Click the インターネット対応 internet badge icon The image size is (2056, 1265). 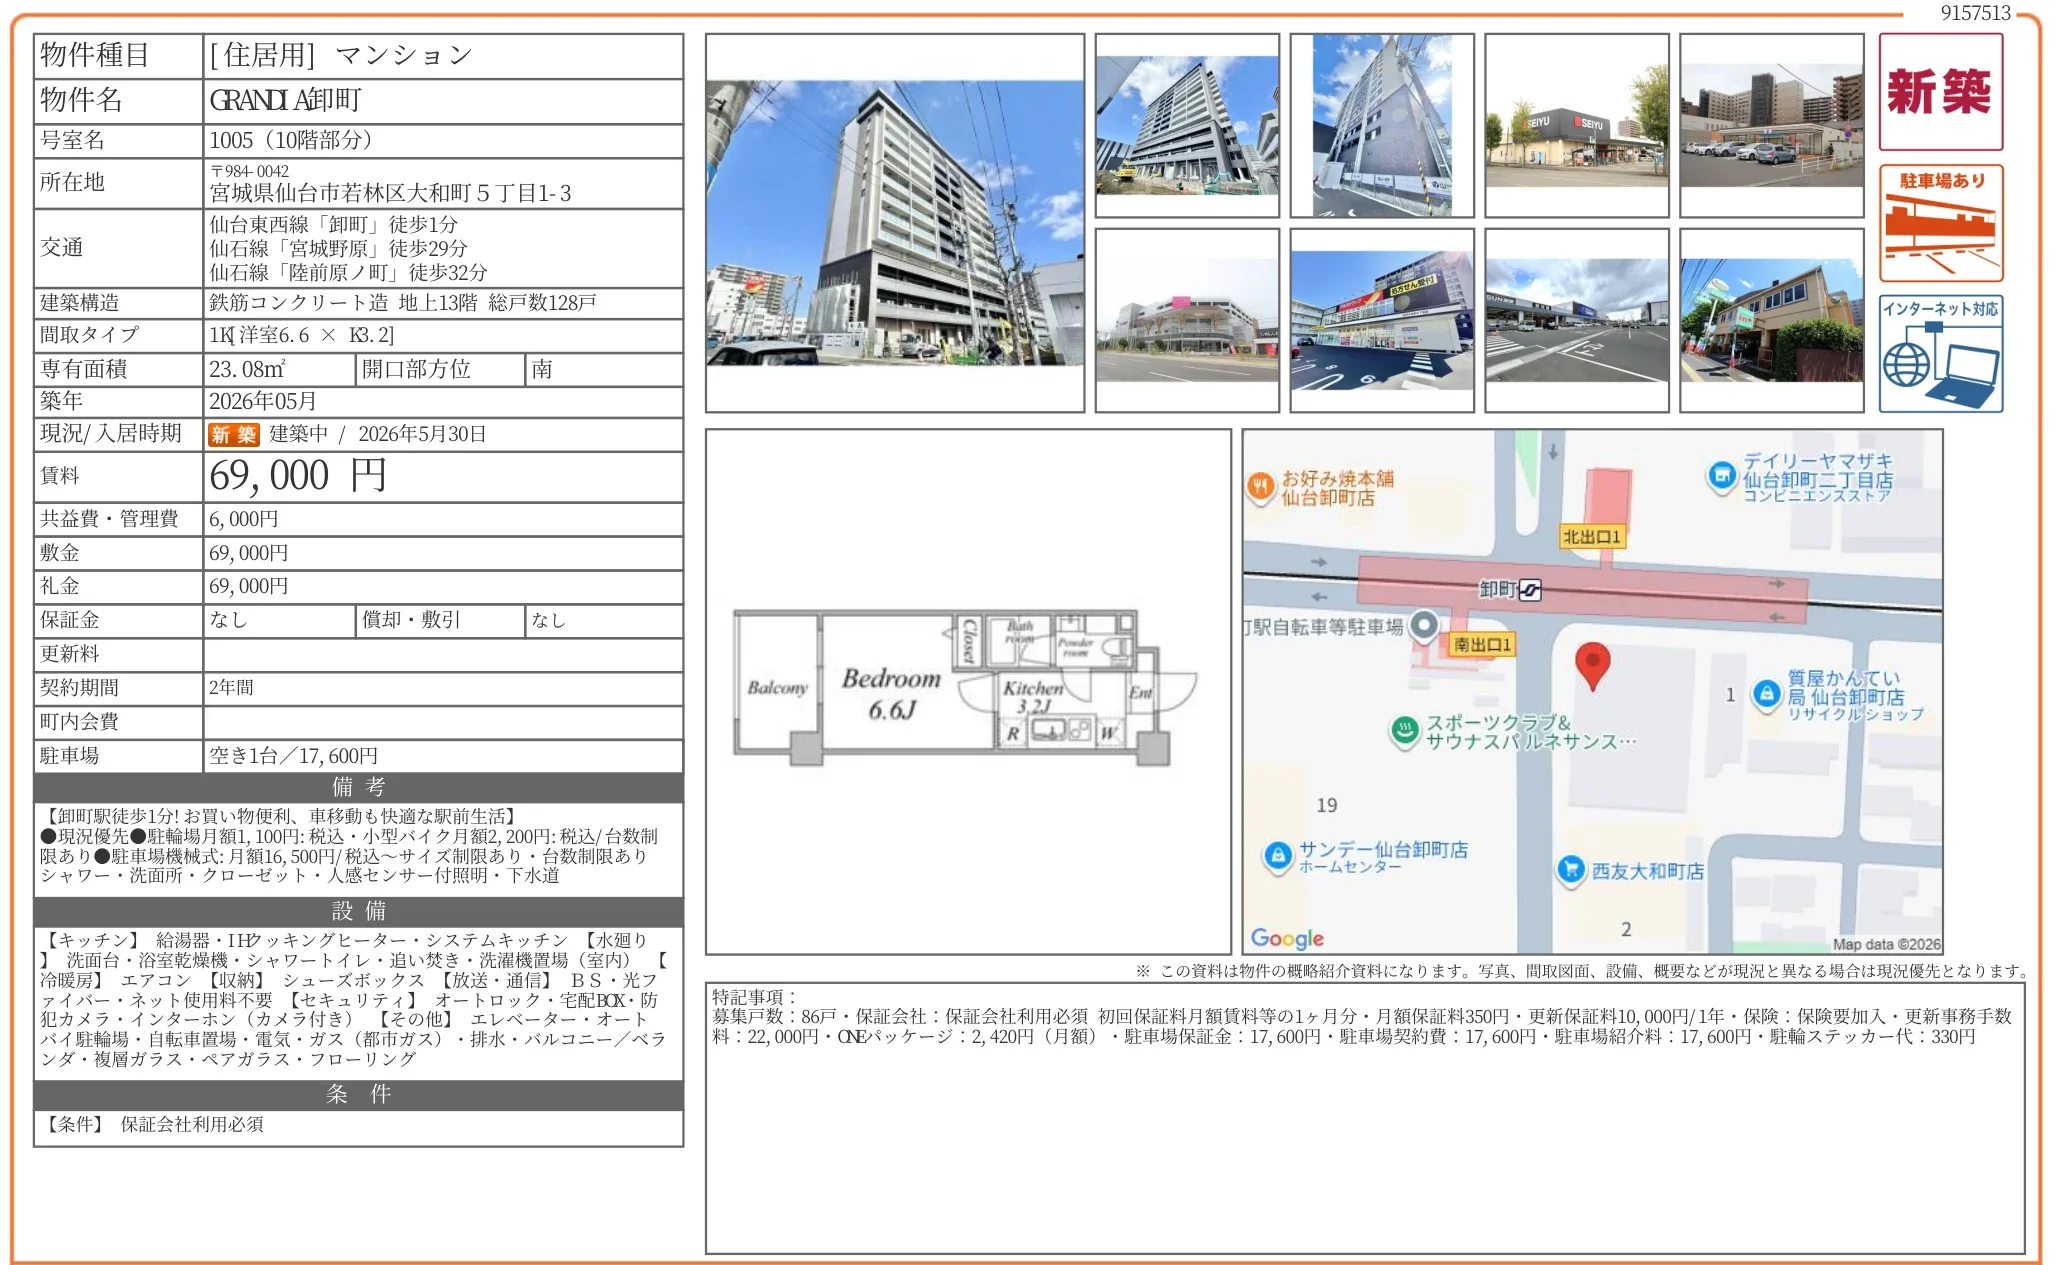point(1940,354)
